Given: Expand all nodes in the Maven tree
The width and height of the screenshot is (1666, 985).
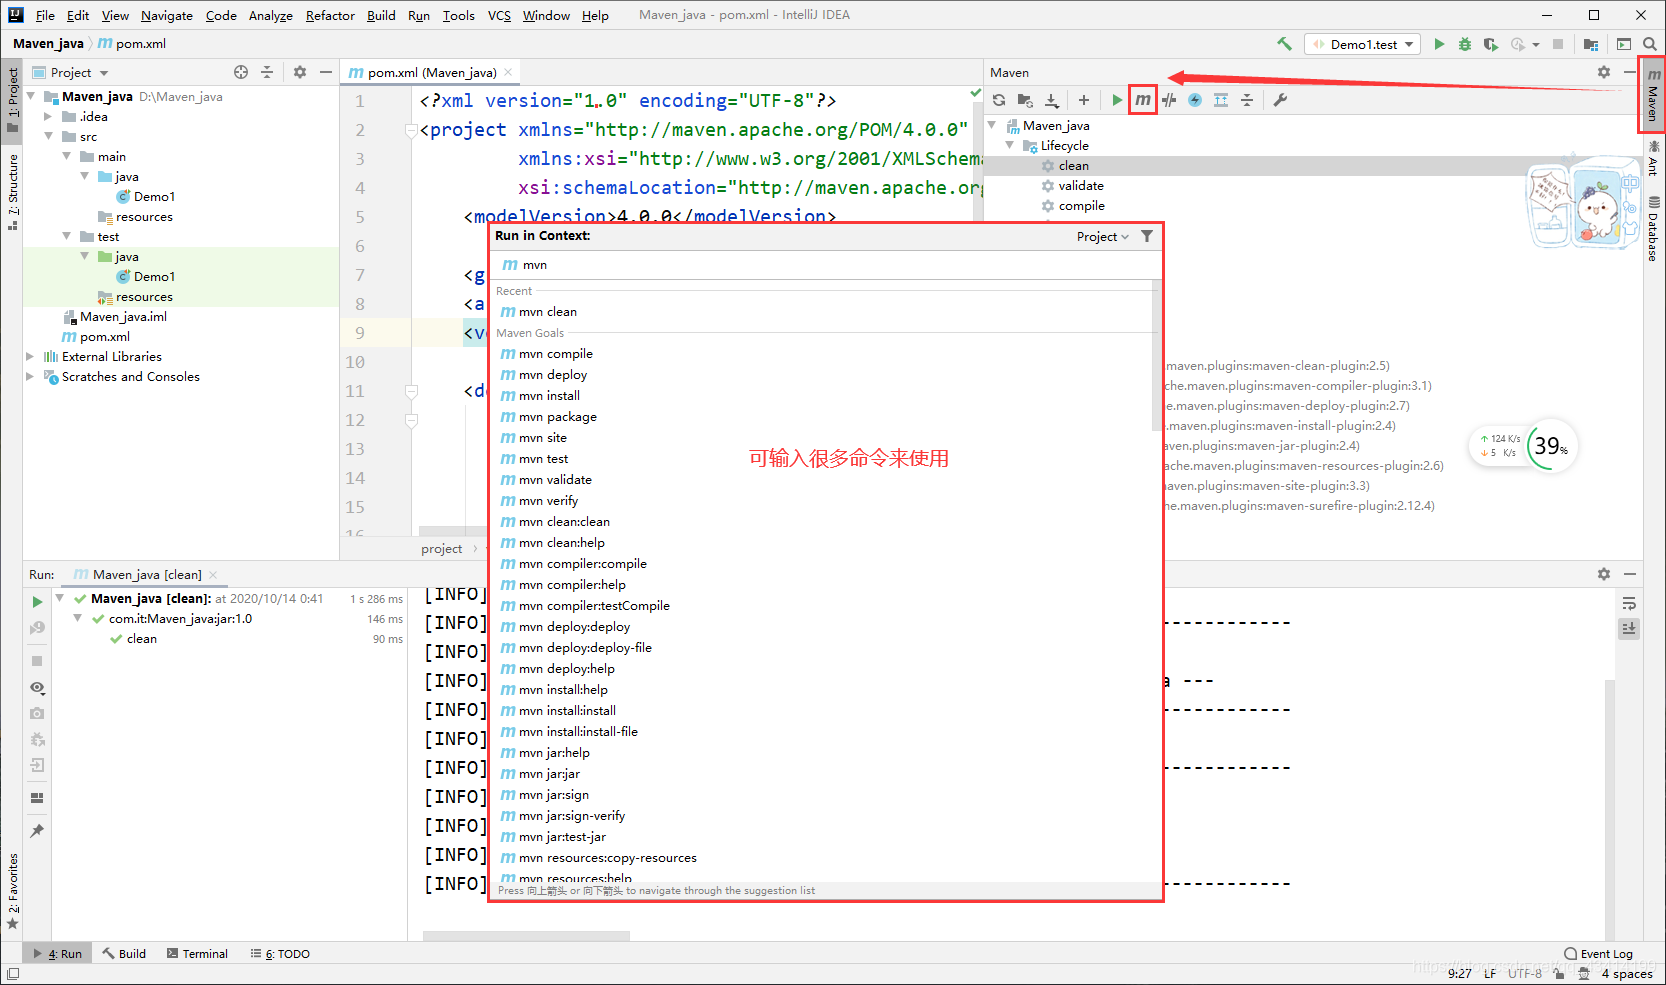Looking at the screenshot, I should 1221,100.
